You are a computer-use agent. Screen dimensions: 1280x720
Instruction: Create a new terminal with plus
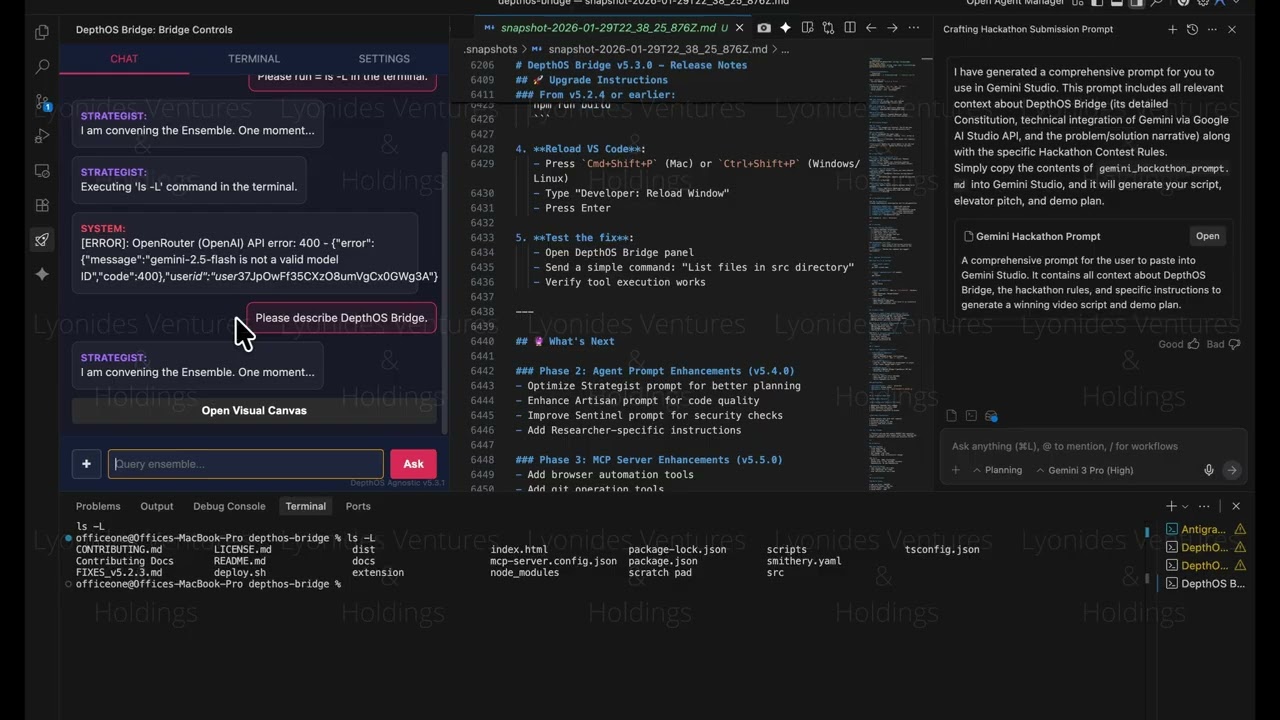click(1171, 507)
